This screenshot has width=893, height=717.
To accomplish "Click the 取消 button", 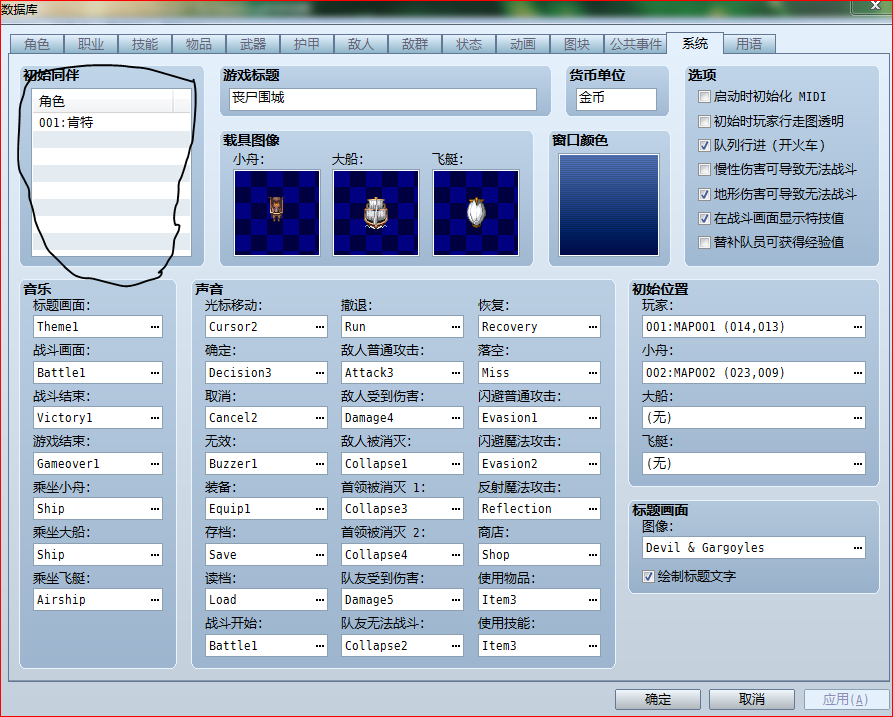I will [752, 699].
